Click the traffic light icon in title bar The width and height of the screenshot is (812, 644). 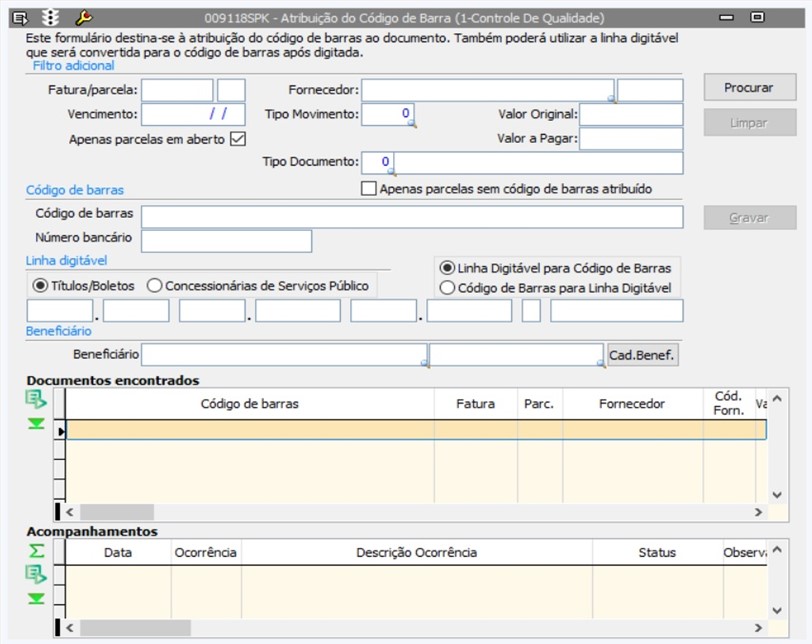[x=50, y=17]
